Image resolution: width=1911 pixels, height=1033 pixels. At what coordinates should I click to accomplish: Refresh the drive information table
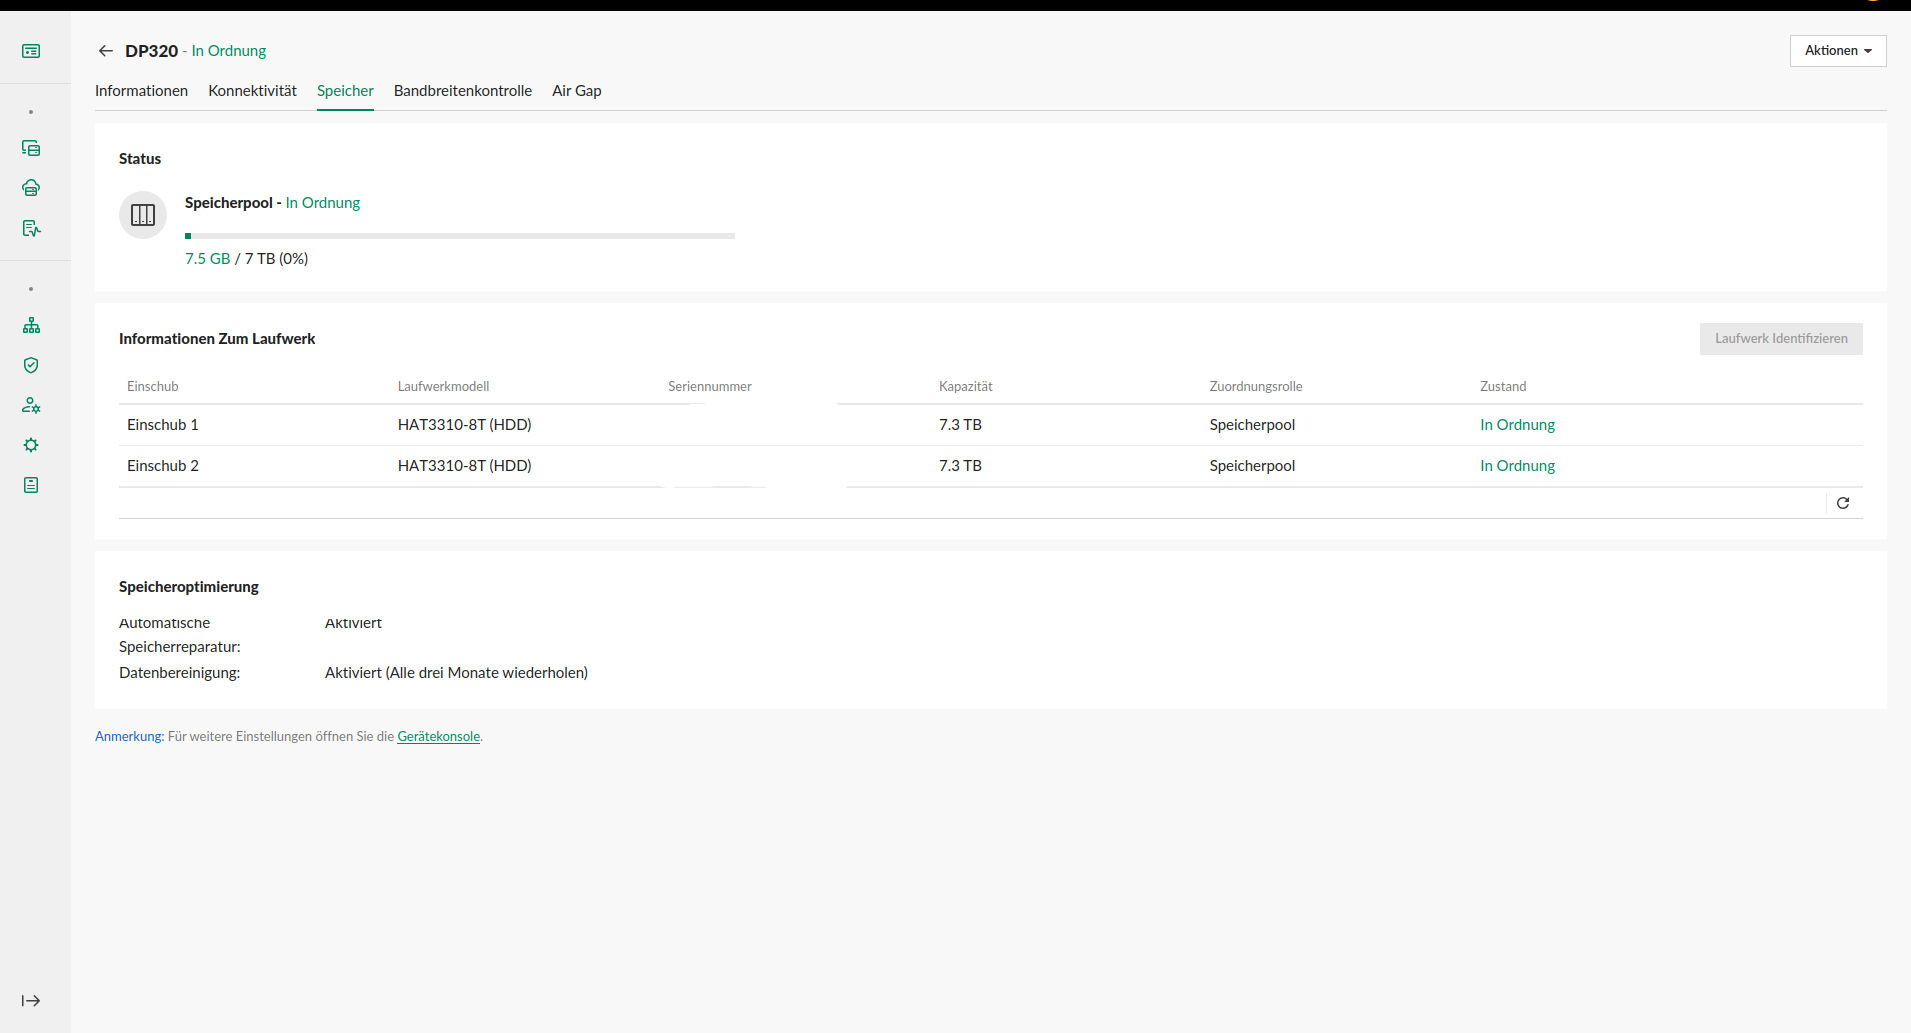(1842, 503)
